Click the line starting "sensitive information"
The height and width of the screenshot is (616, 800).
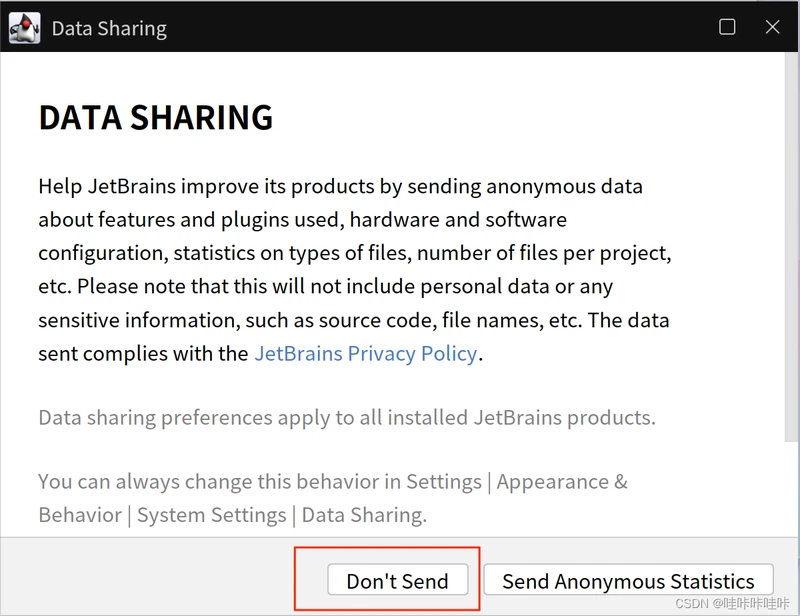pyautogui.click(x=353, y=320)
